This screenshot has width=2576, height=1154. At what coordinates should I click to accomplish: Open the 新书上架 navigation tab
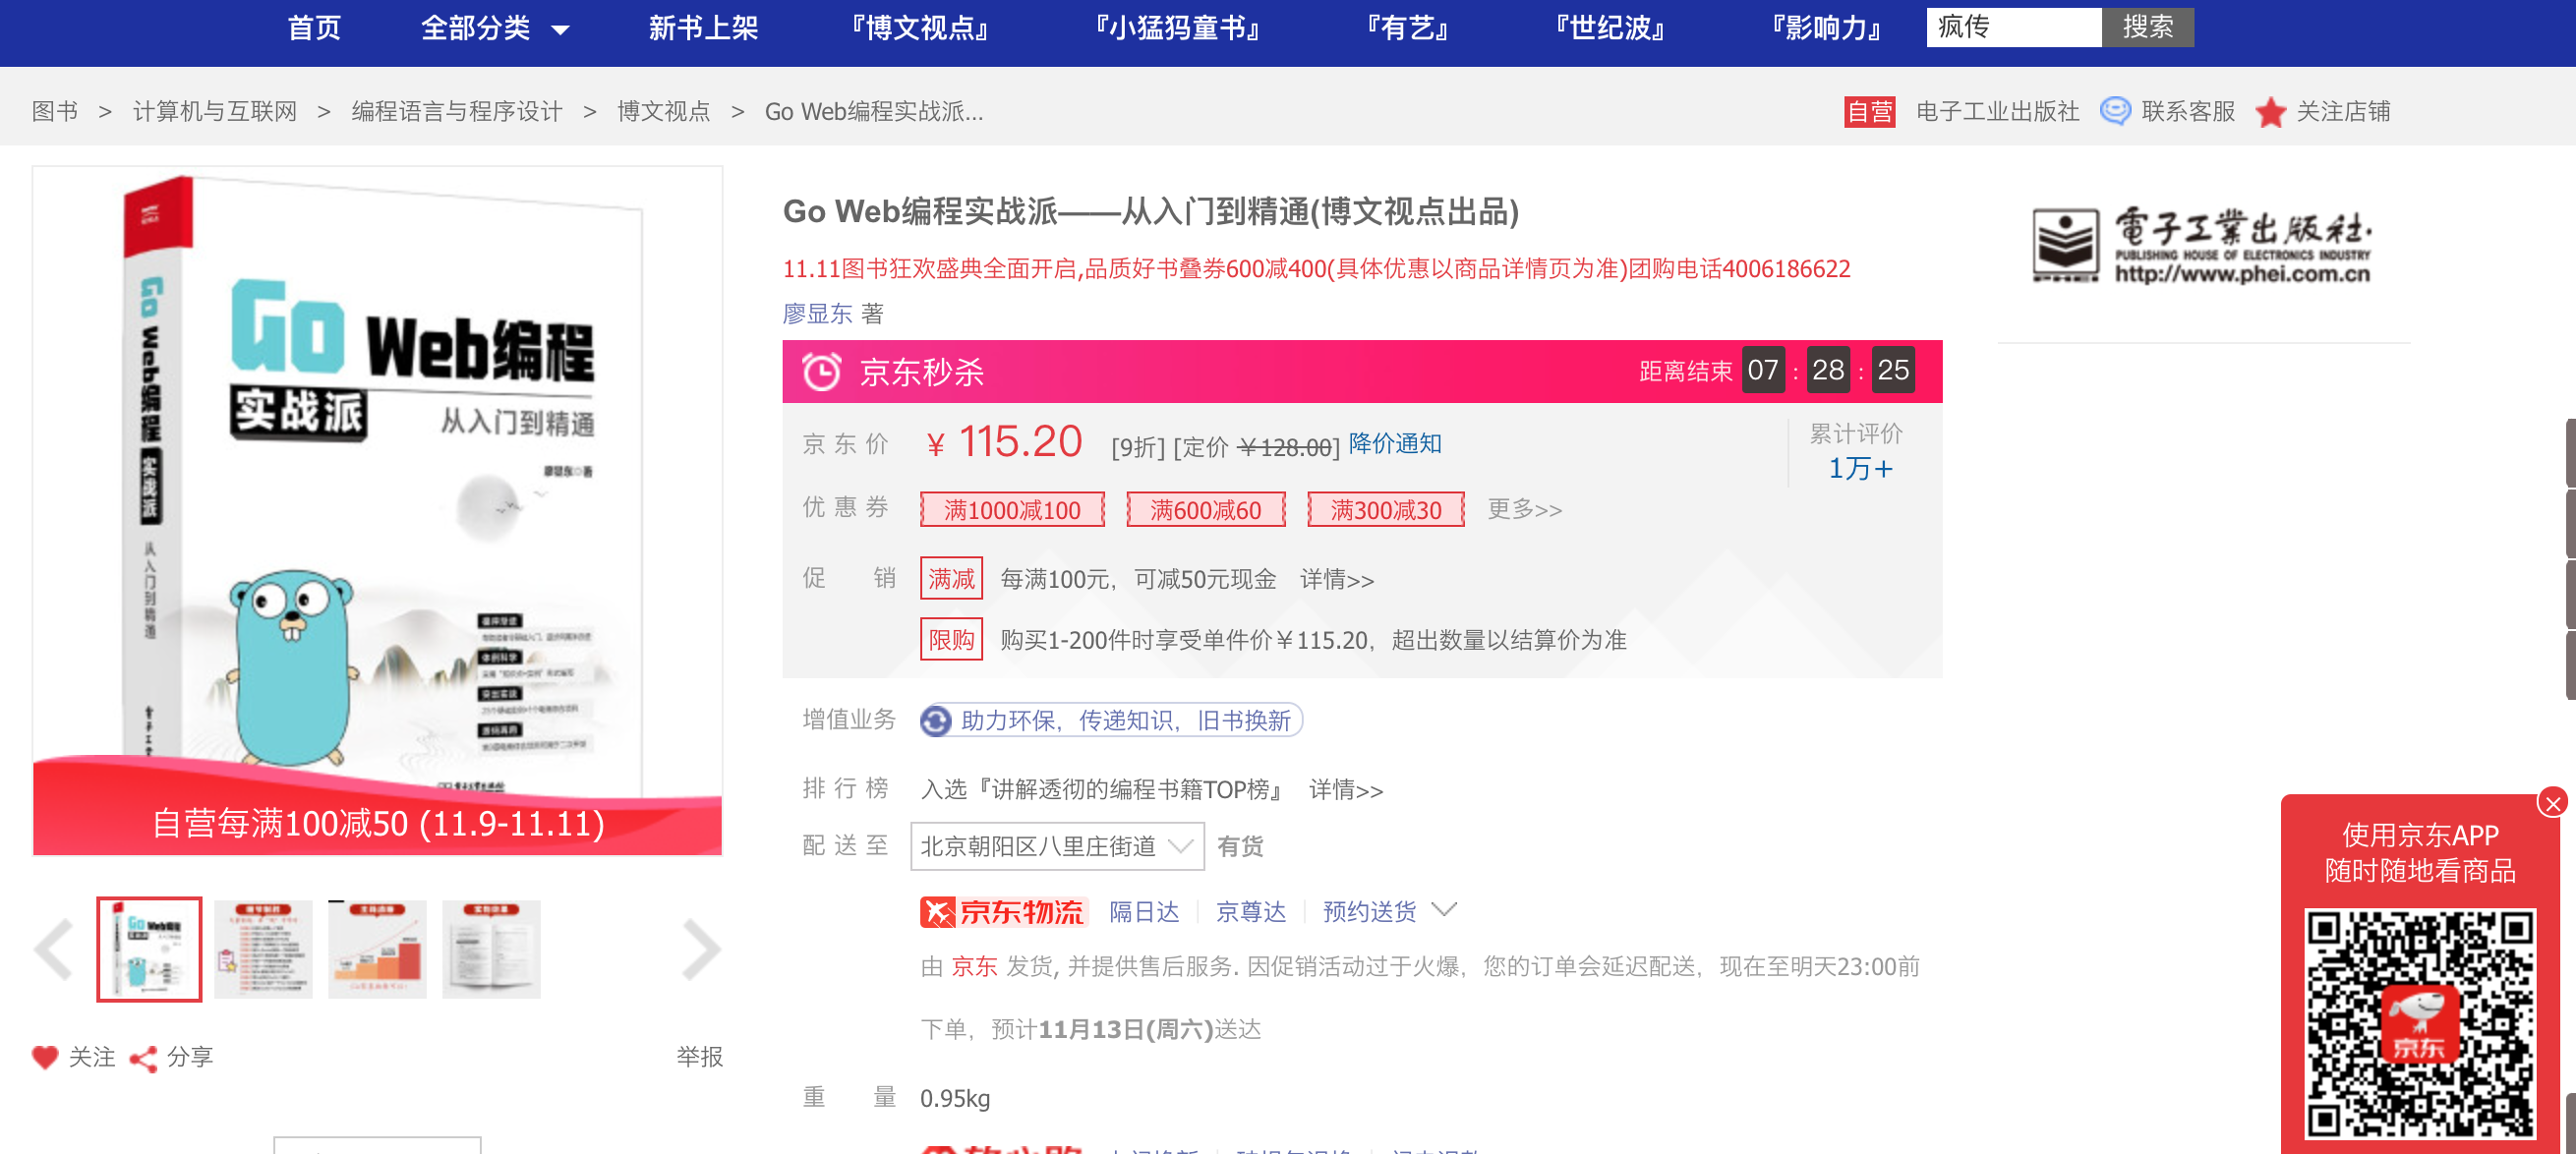point(703,28)
